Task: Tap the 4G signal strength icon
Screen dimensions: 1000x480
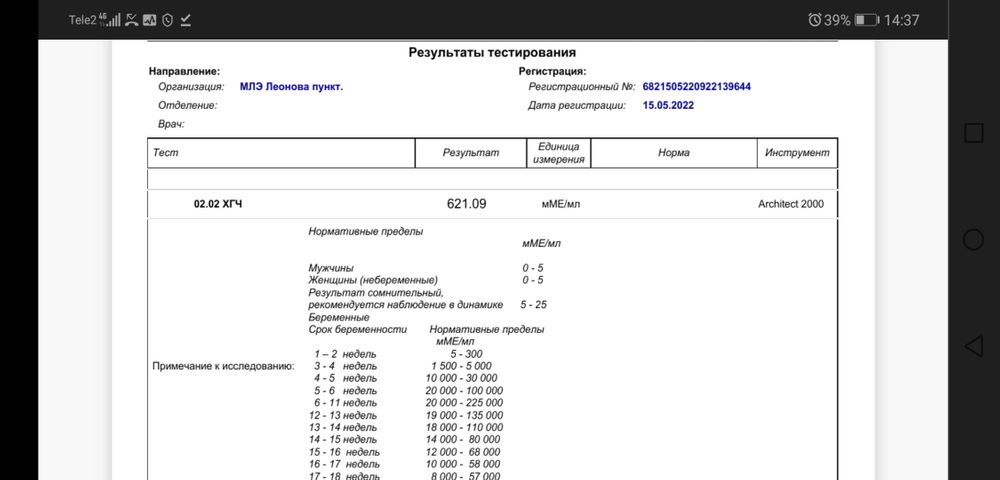Action: (110, 20)
